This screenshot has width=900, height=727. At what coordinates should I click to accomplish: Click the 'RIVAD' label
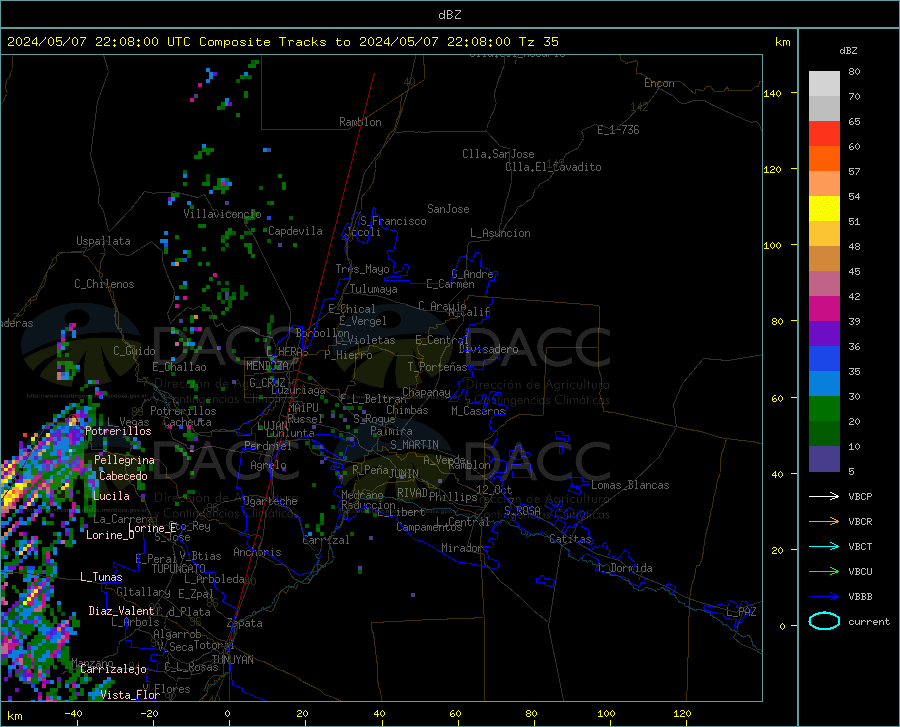412,493
